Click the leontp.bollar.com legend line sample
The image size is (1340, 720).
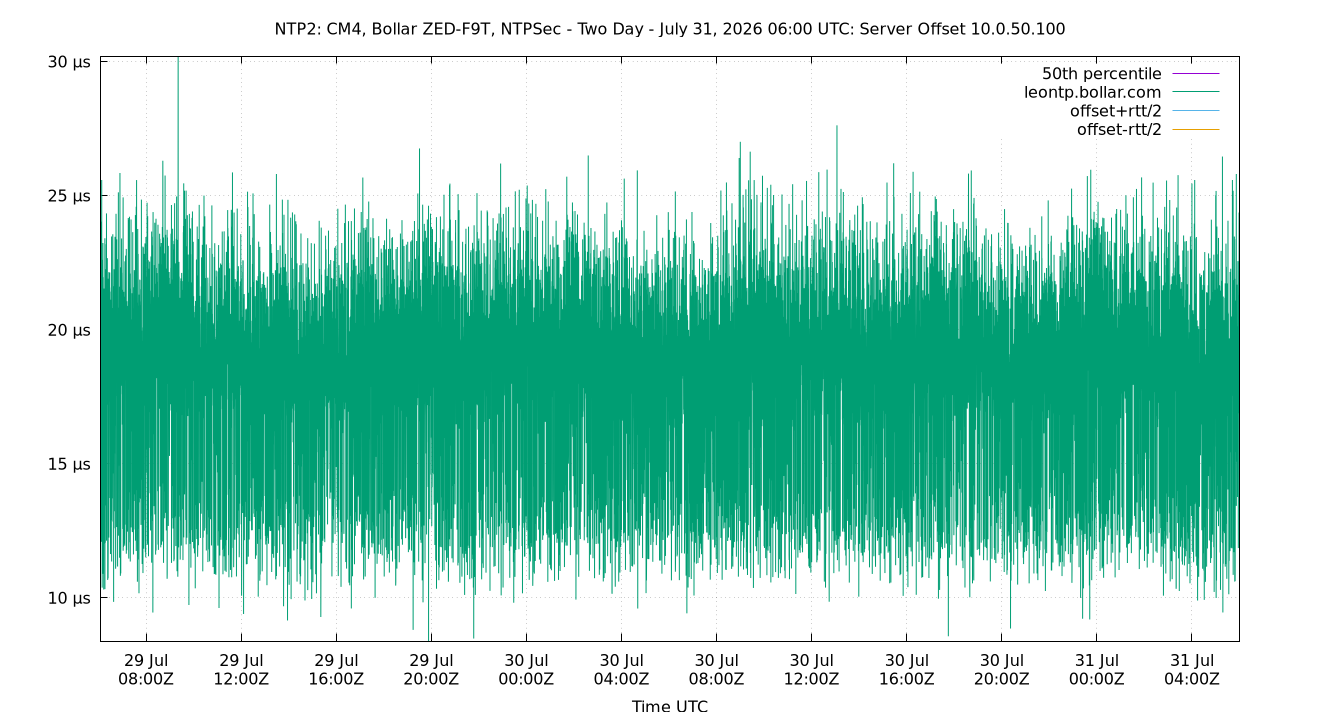[1196, 93]
